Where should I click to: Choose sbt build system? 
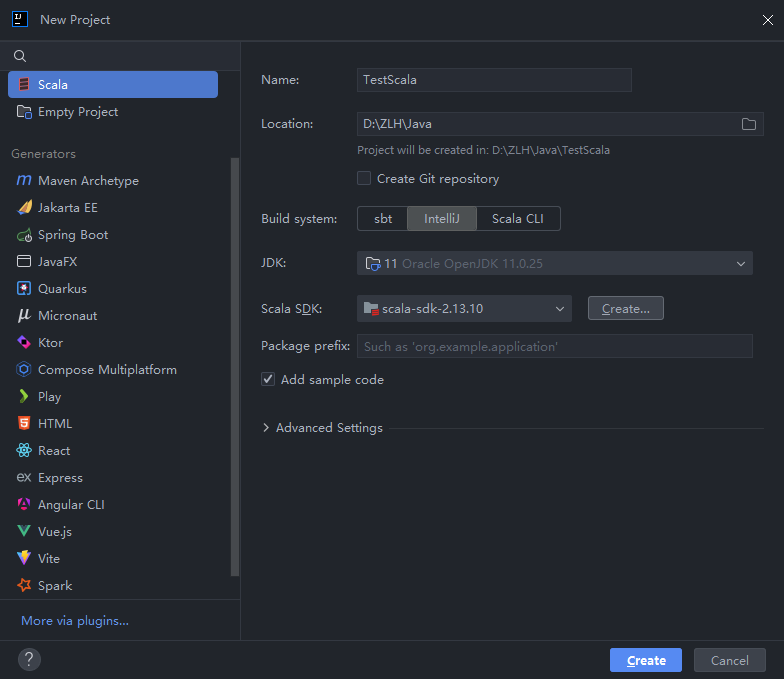click(x=383, y=218)
